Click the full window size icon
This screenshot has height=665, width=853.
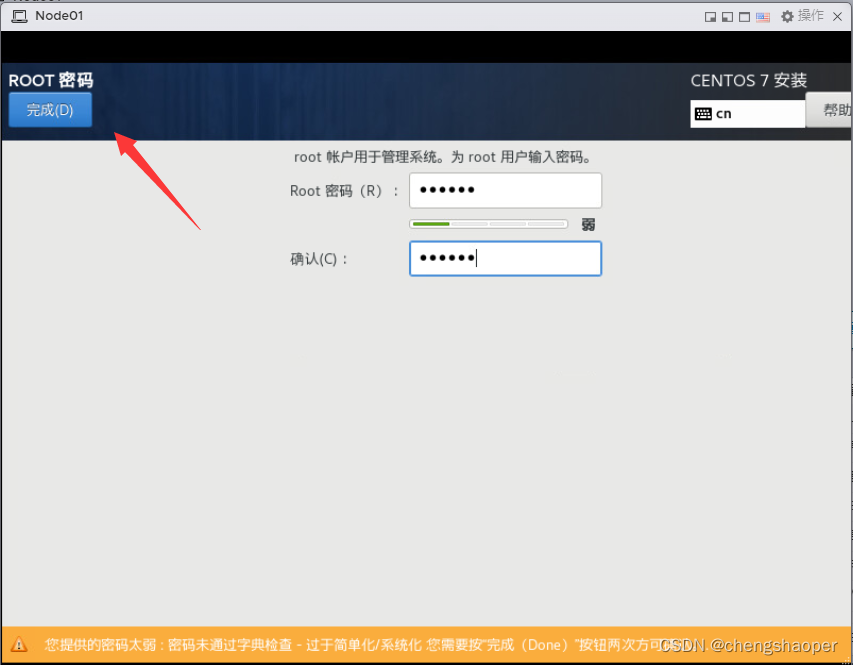tap(744, 17)
